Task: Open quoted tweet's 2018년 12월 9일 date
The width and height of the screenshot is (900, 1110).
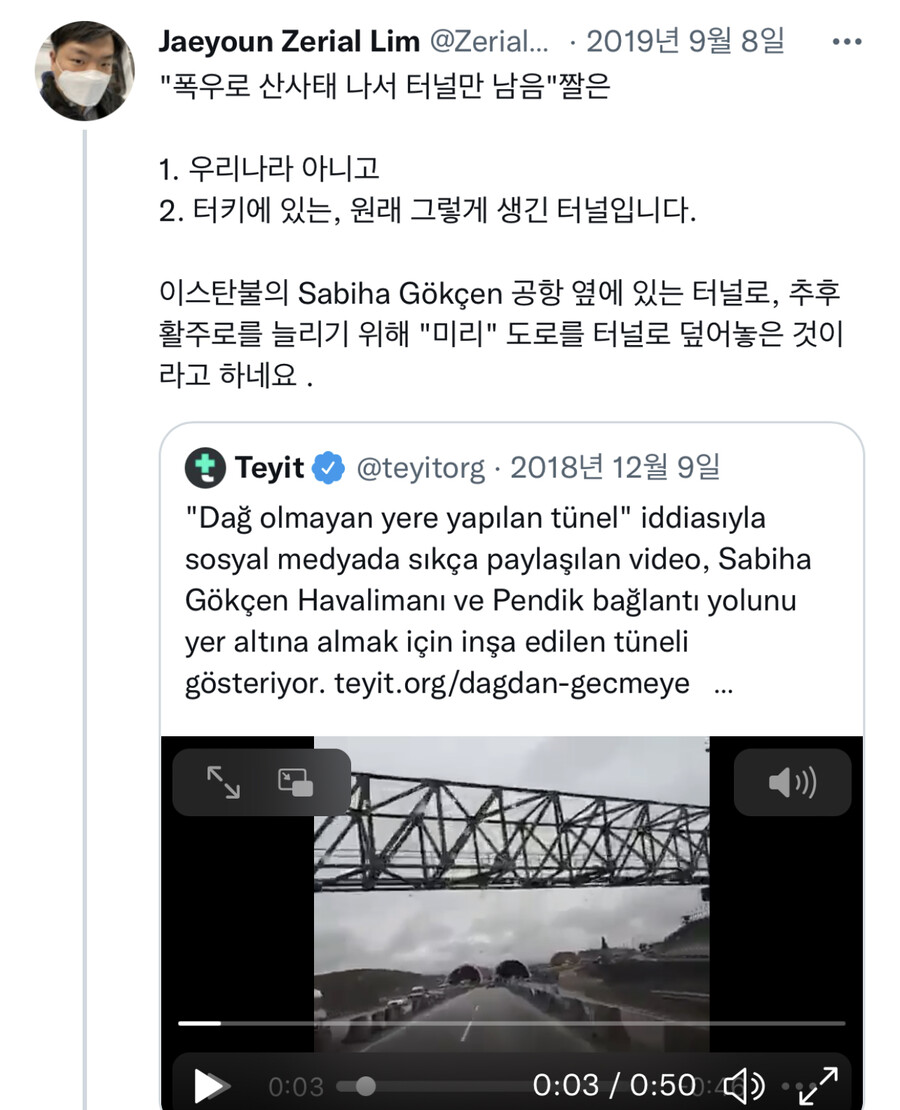Action: point(615,467)
